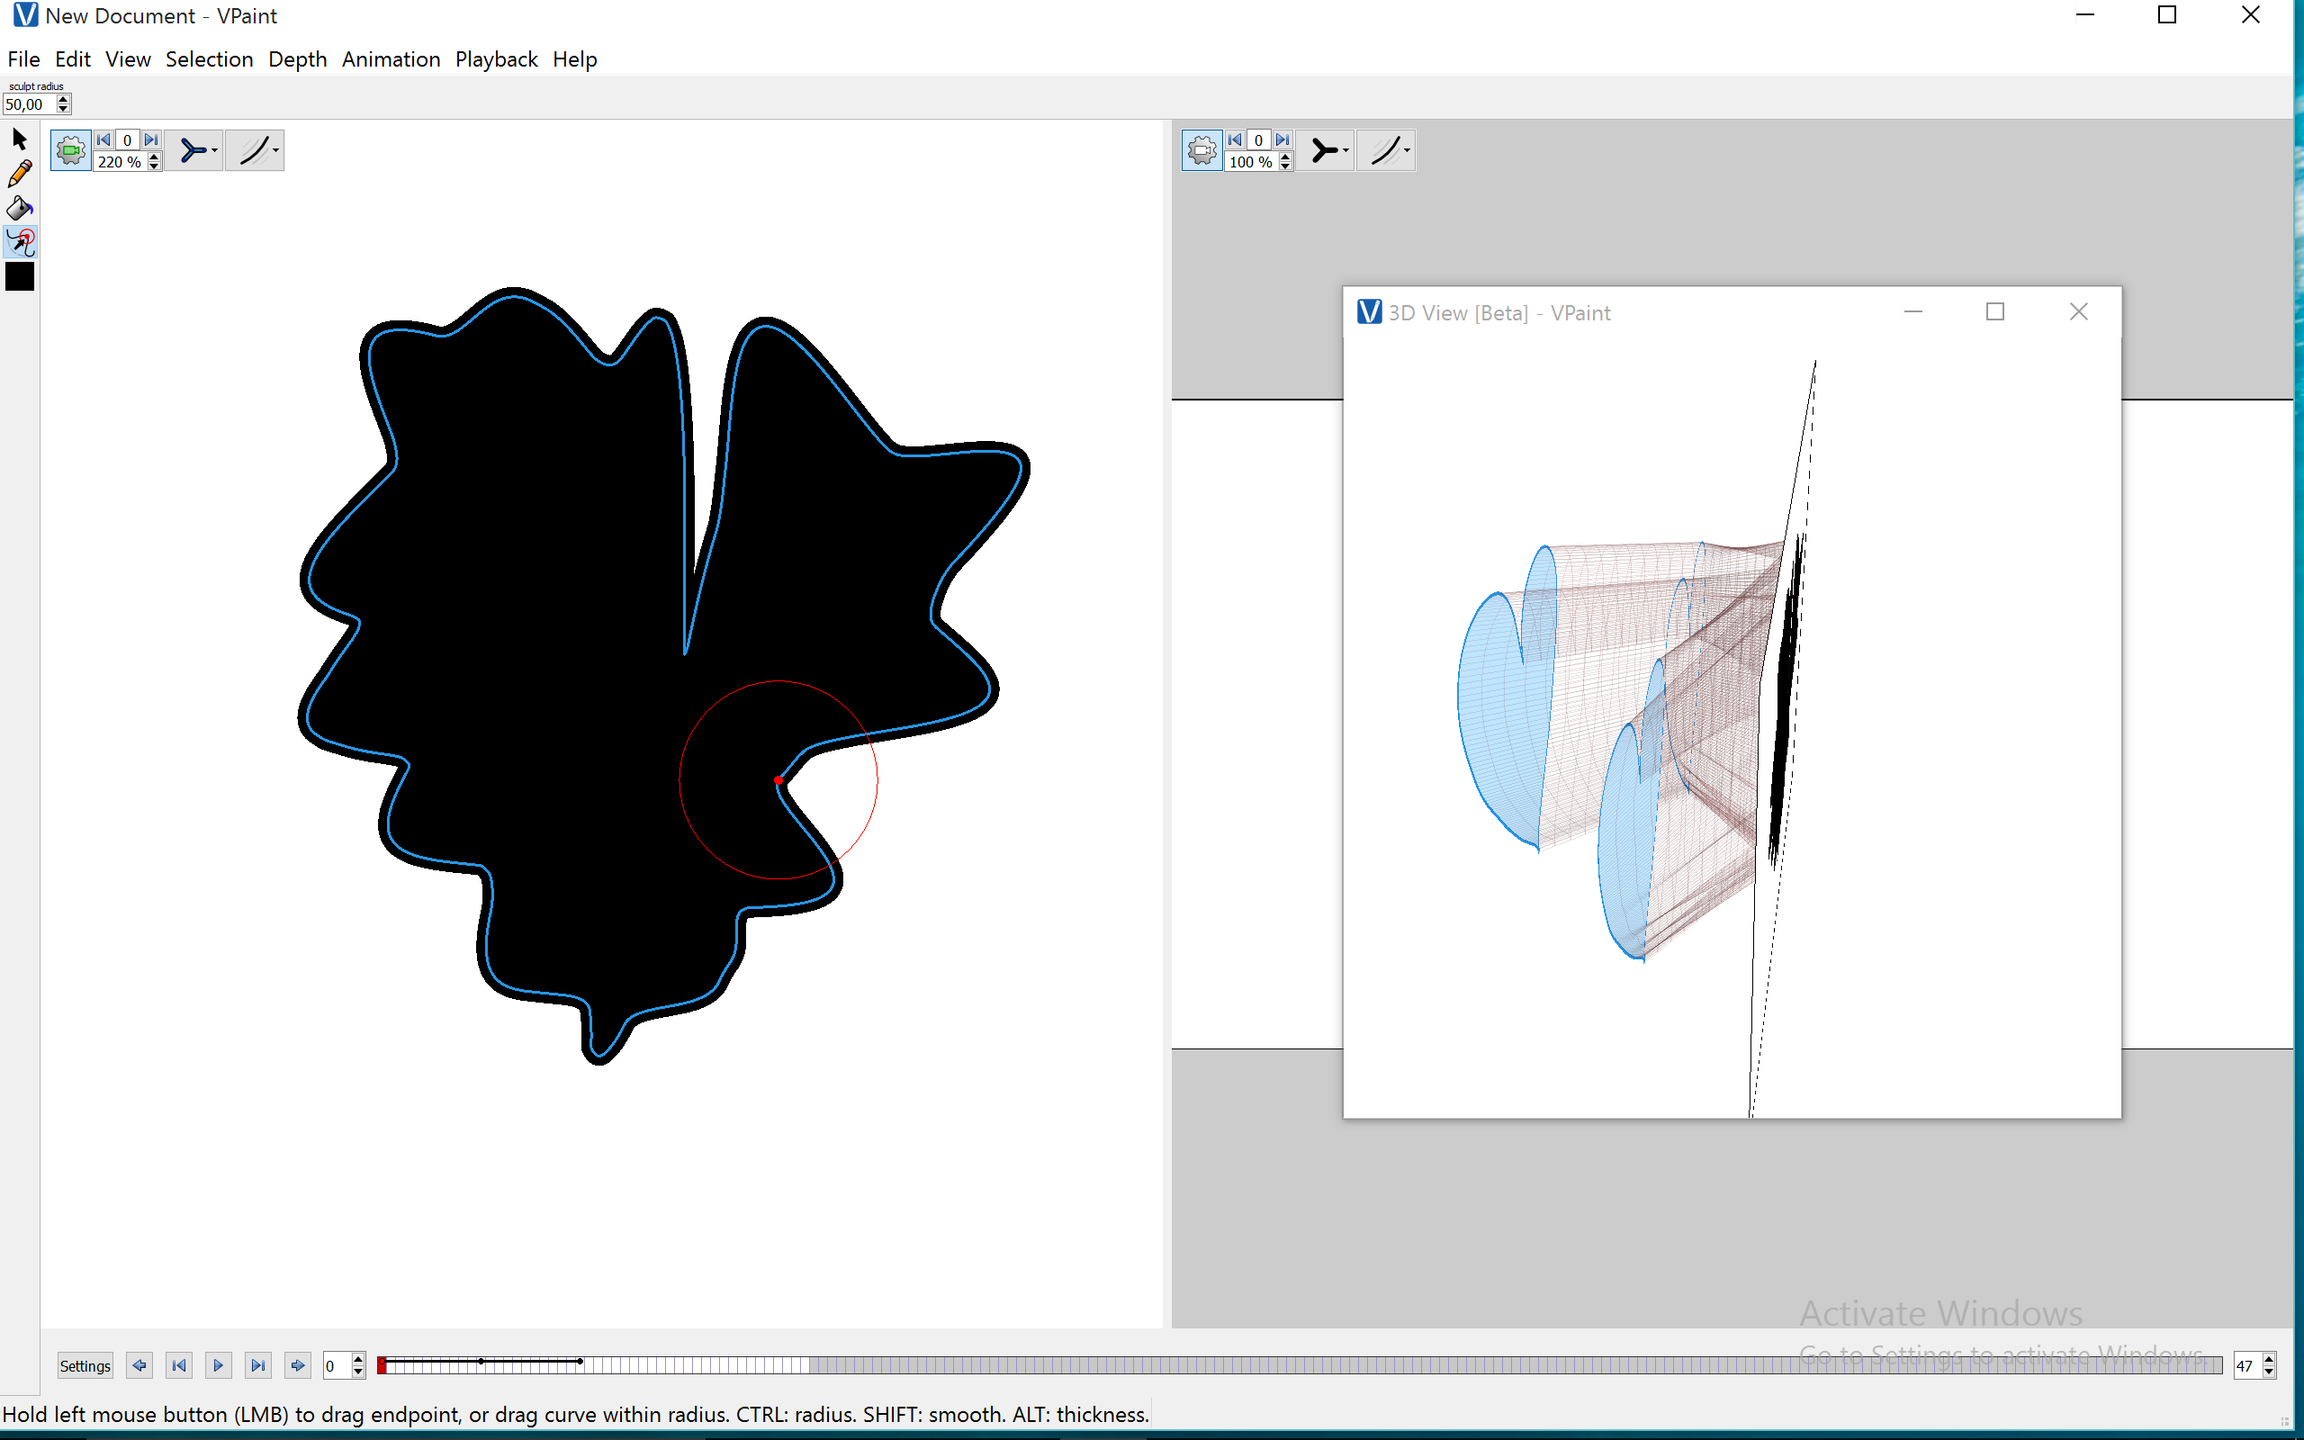Select the arrow Select tool
Image resolution: width=2304 pixels, height=1440 pixels.
[x=20, y=139]
